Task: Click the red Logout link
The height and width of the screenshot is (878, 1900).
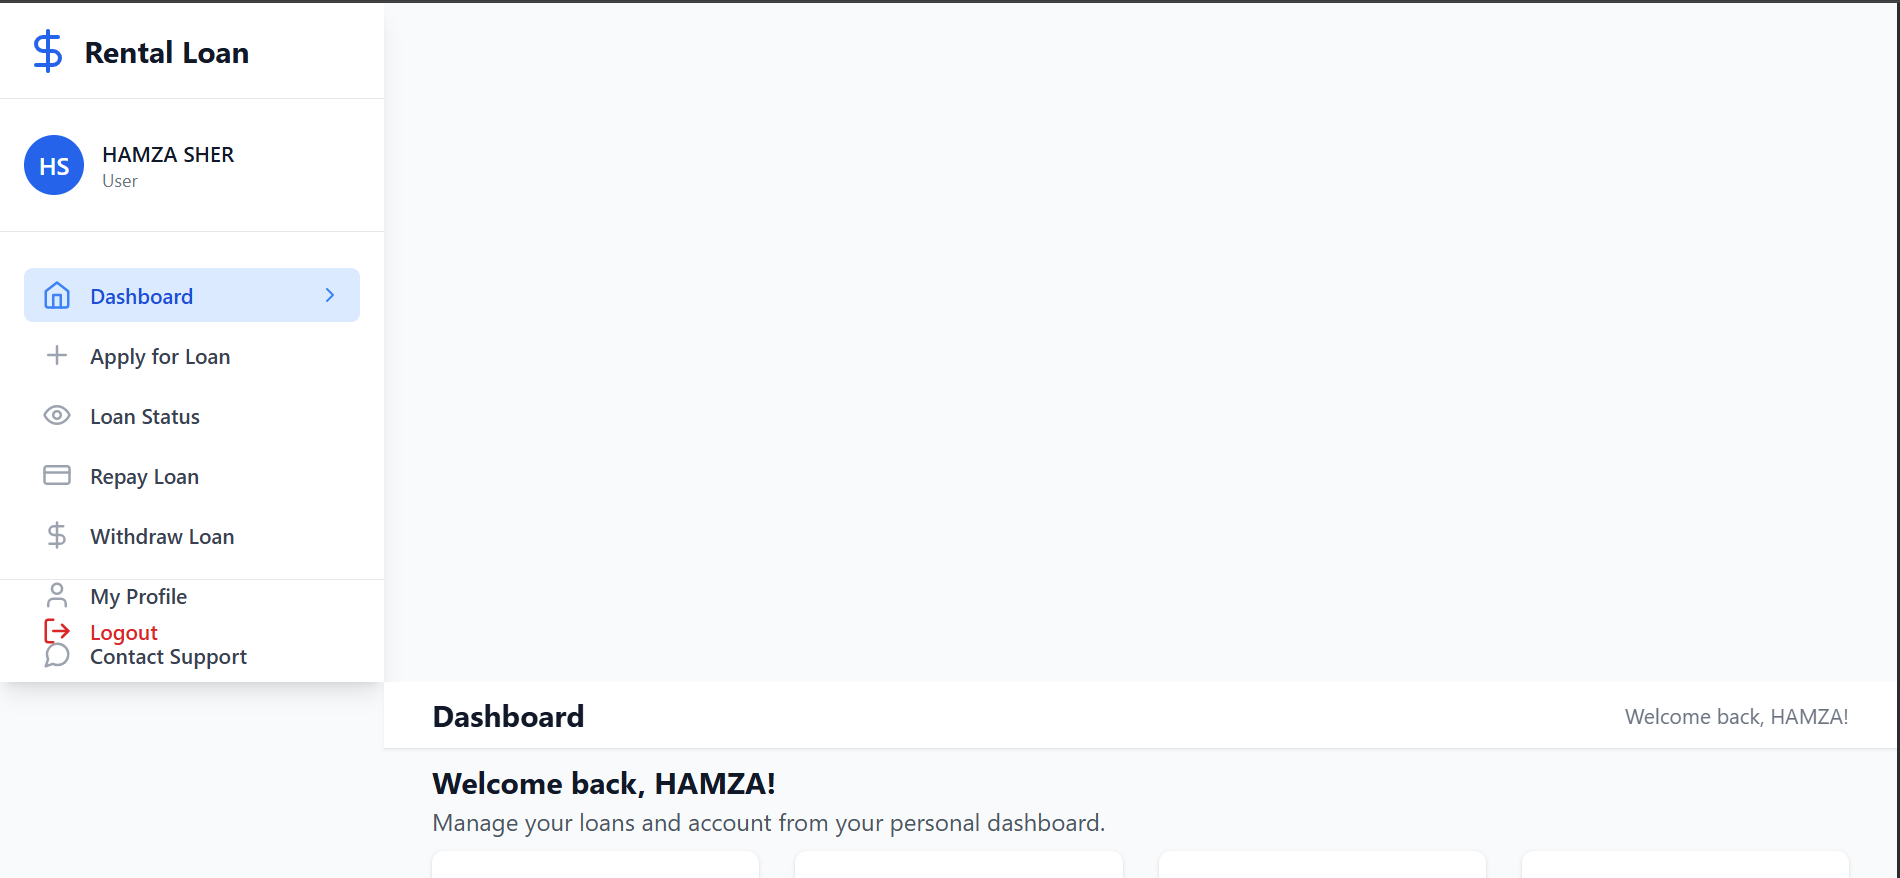Action: click(124, 632)
